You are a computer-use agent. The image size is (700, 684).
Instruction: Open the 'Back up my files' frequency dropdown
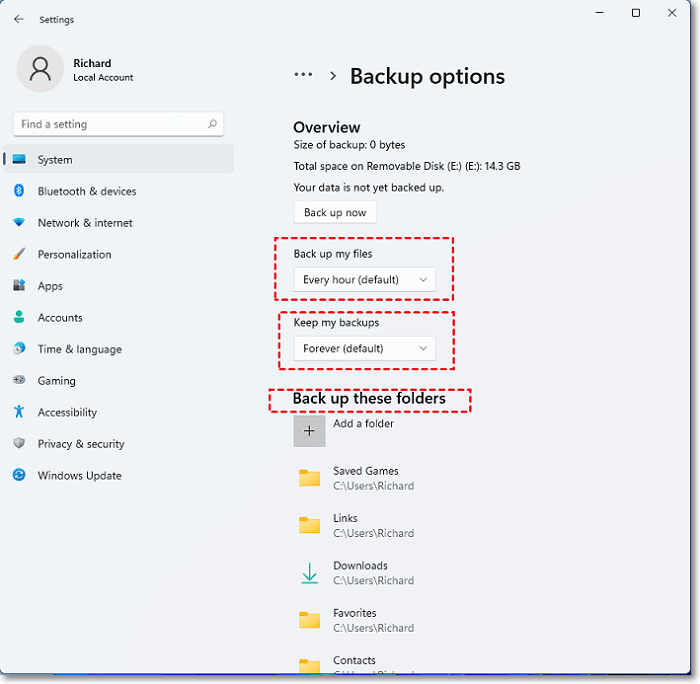click(x=365, y=280)
